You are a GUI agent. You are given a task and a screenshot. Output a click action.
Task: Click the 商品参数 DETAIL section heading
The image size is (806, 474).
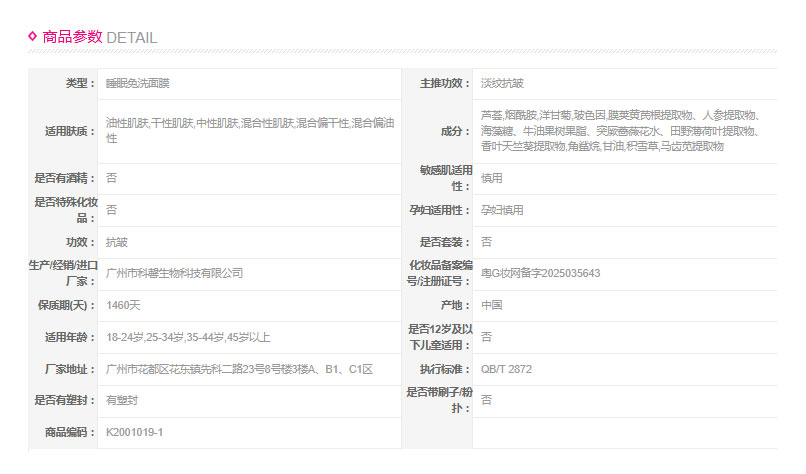(99, 37)
